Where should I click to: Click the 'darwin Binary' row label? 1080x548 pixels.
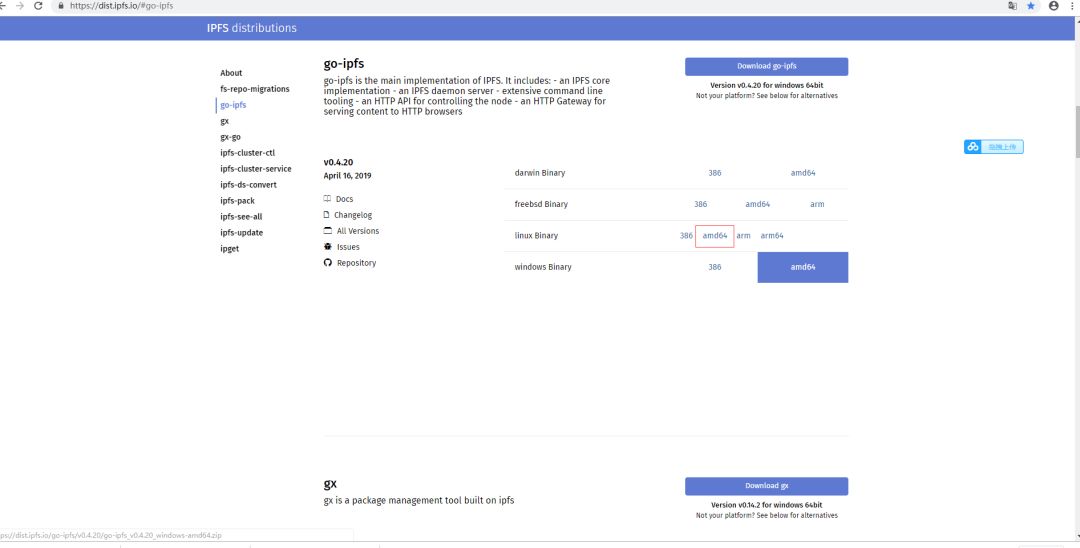pyautogui.click(x=539, y=173)
